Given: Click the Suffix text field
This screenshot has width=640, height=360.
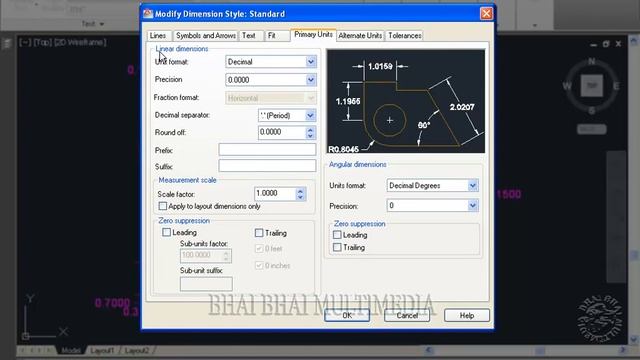Looking at the screenshot, I should tap(267, 166).
